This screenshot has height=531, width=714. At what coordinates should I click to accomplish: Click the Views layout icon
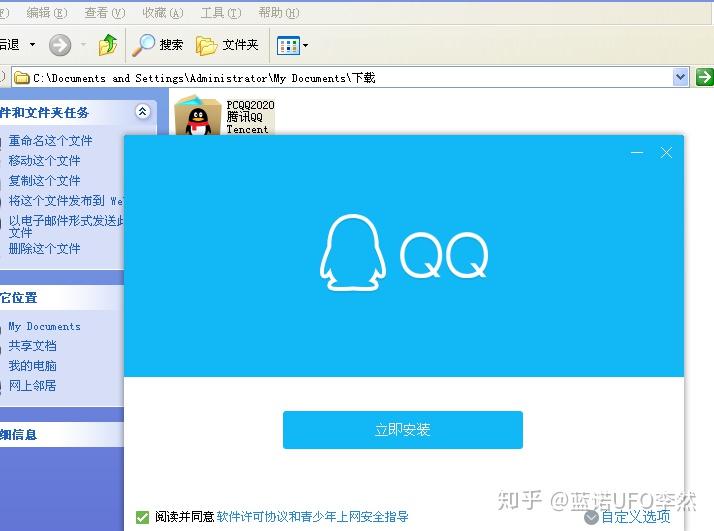tap(288, 45)
